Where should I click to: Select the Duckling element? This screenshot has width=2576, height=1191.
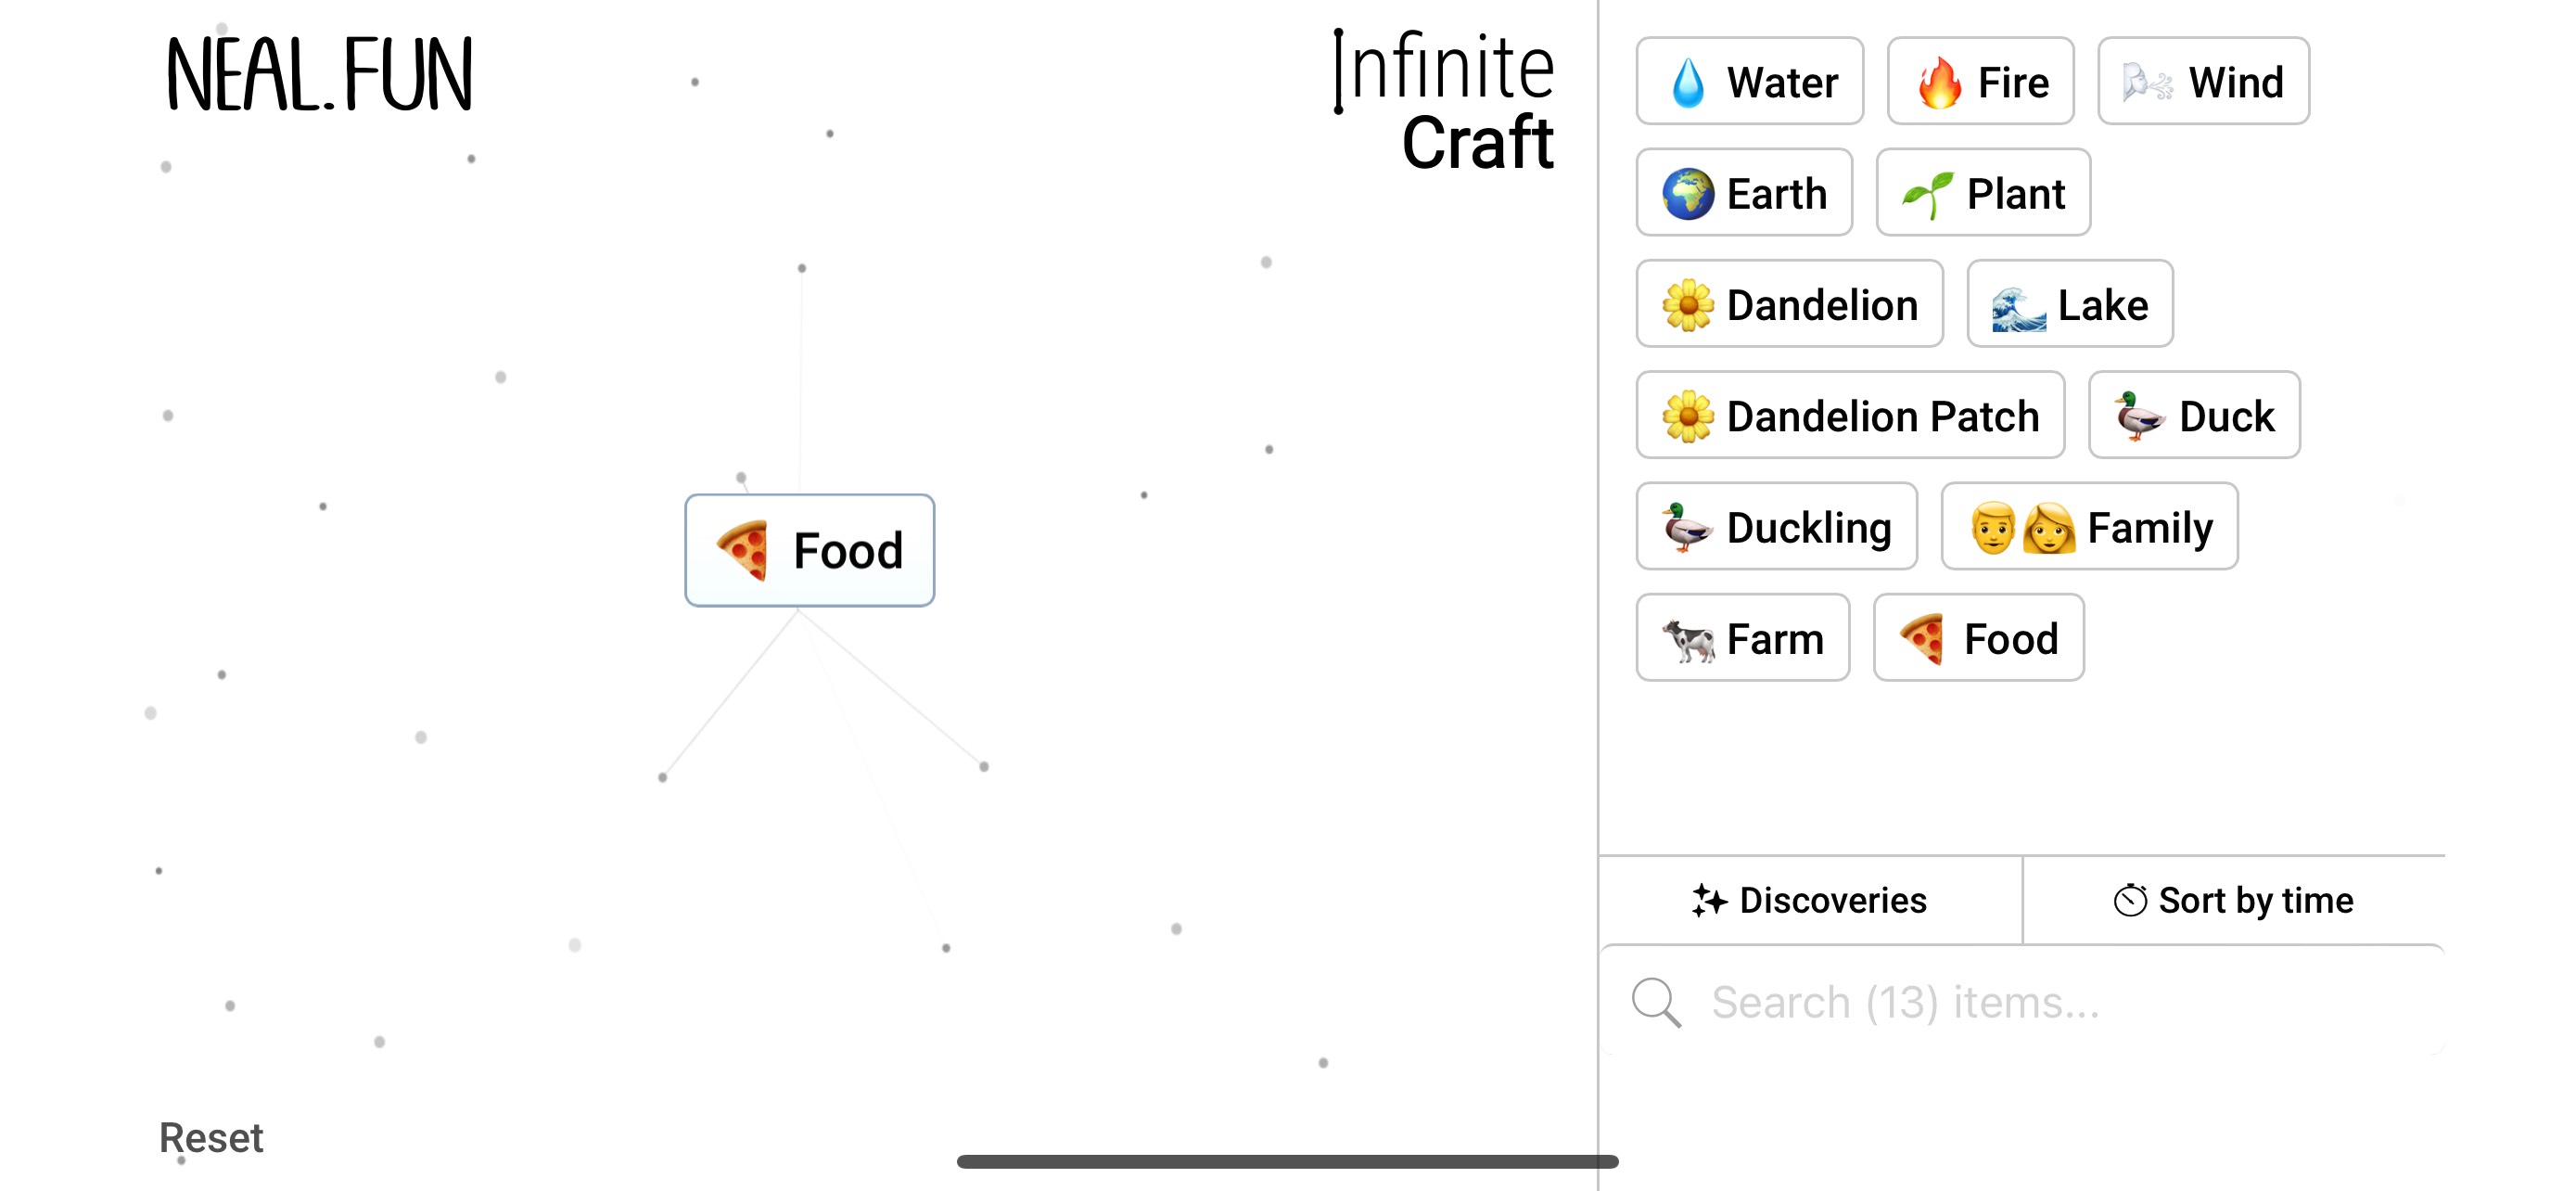coord(1776,527)
